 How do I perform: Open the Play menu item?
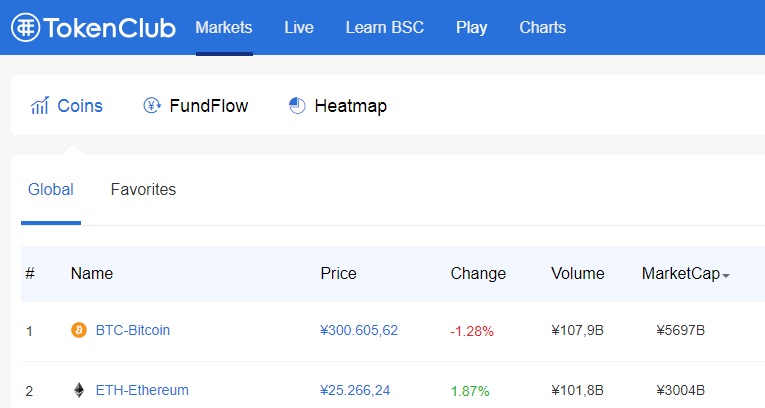471,27
